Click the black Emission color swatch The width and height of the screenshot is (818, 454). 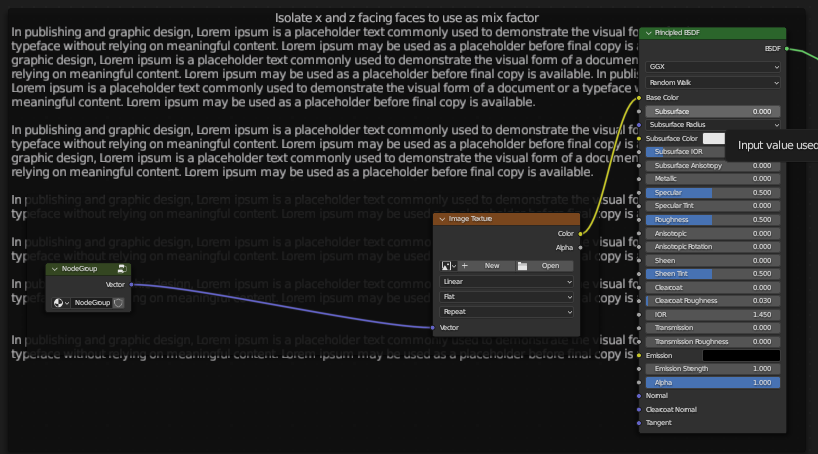tap(741, 355)
